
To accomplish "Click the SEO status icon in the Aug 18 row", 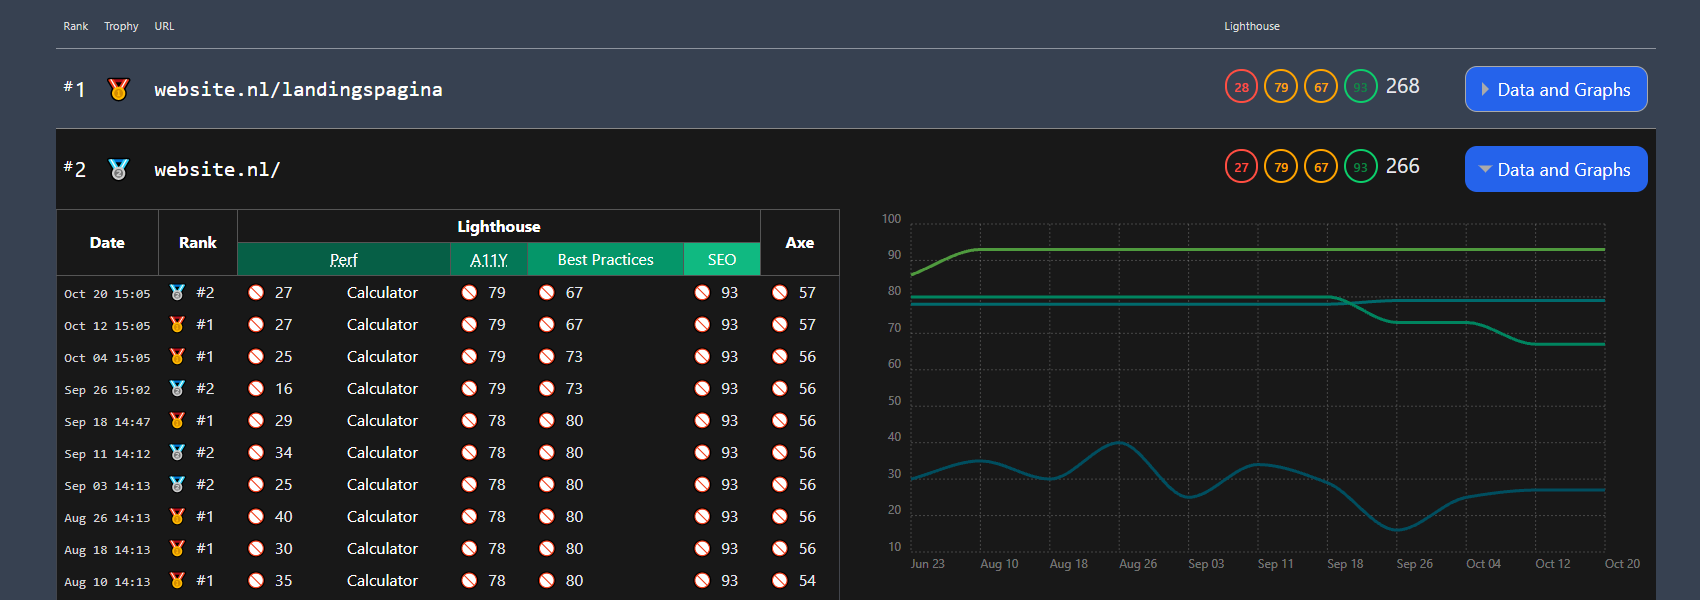I will tap(702, 548).
